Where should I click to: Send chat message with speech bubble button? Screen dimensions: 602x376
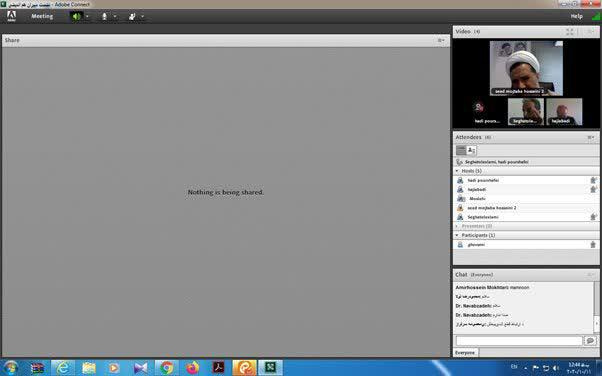pyautogui.click(x=590, y=341)
